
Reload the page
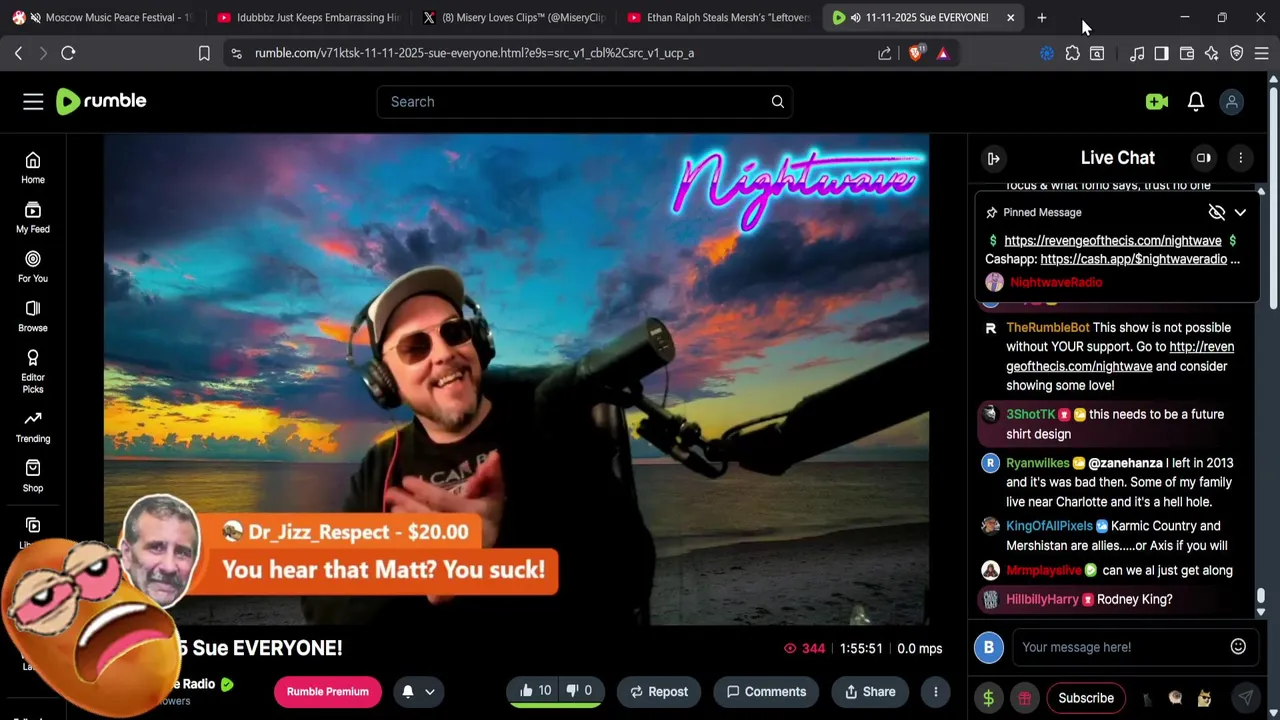pyautogui.click(x=68, y=53)
